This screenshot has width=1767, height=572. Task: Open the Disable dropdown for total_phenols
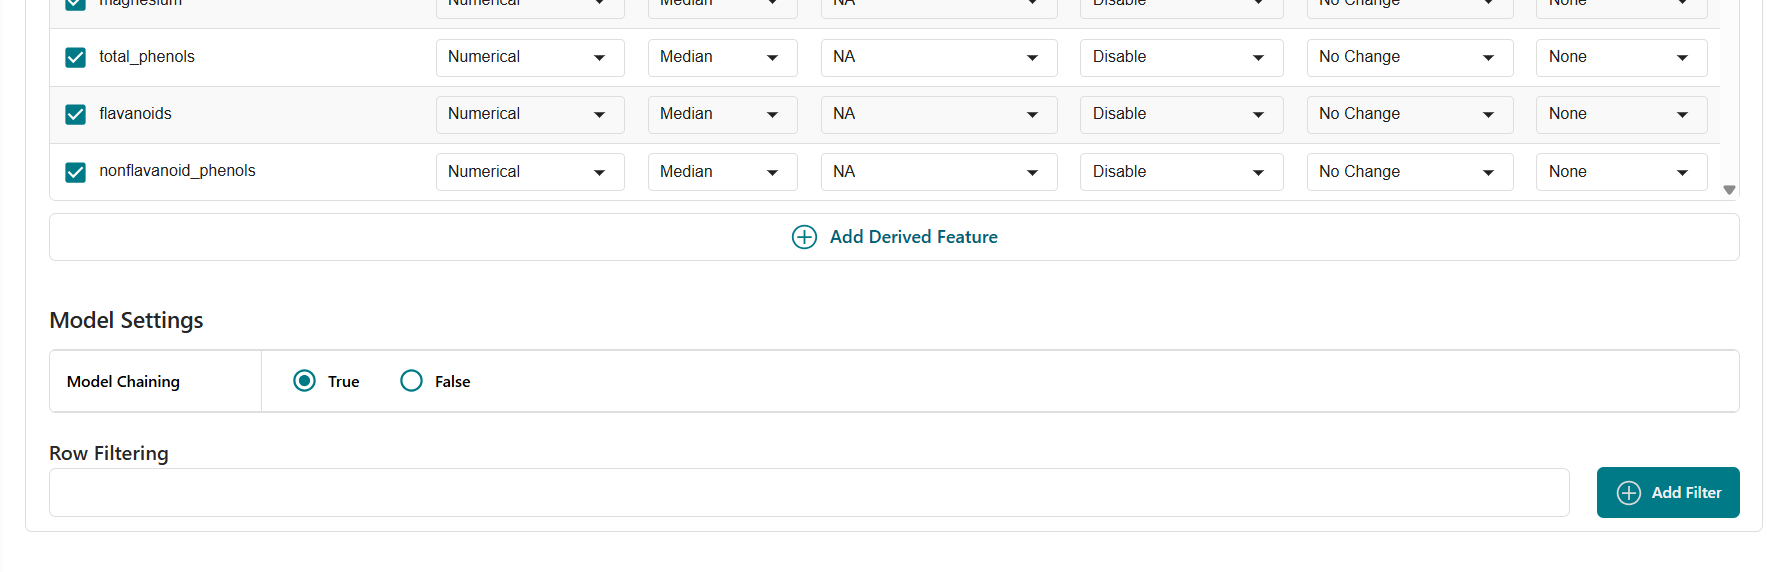click(x=1181, y=58)
